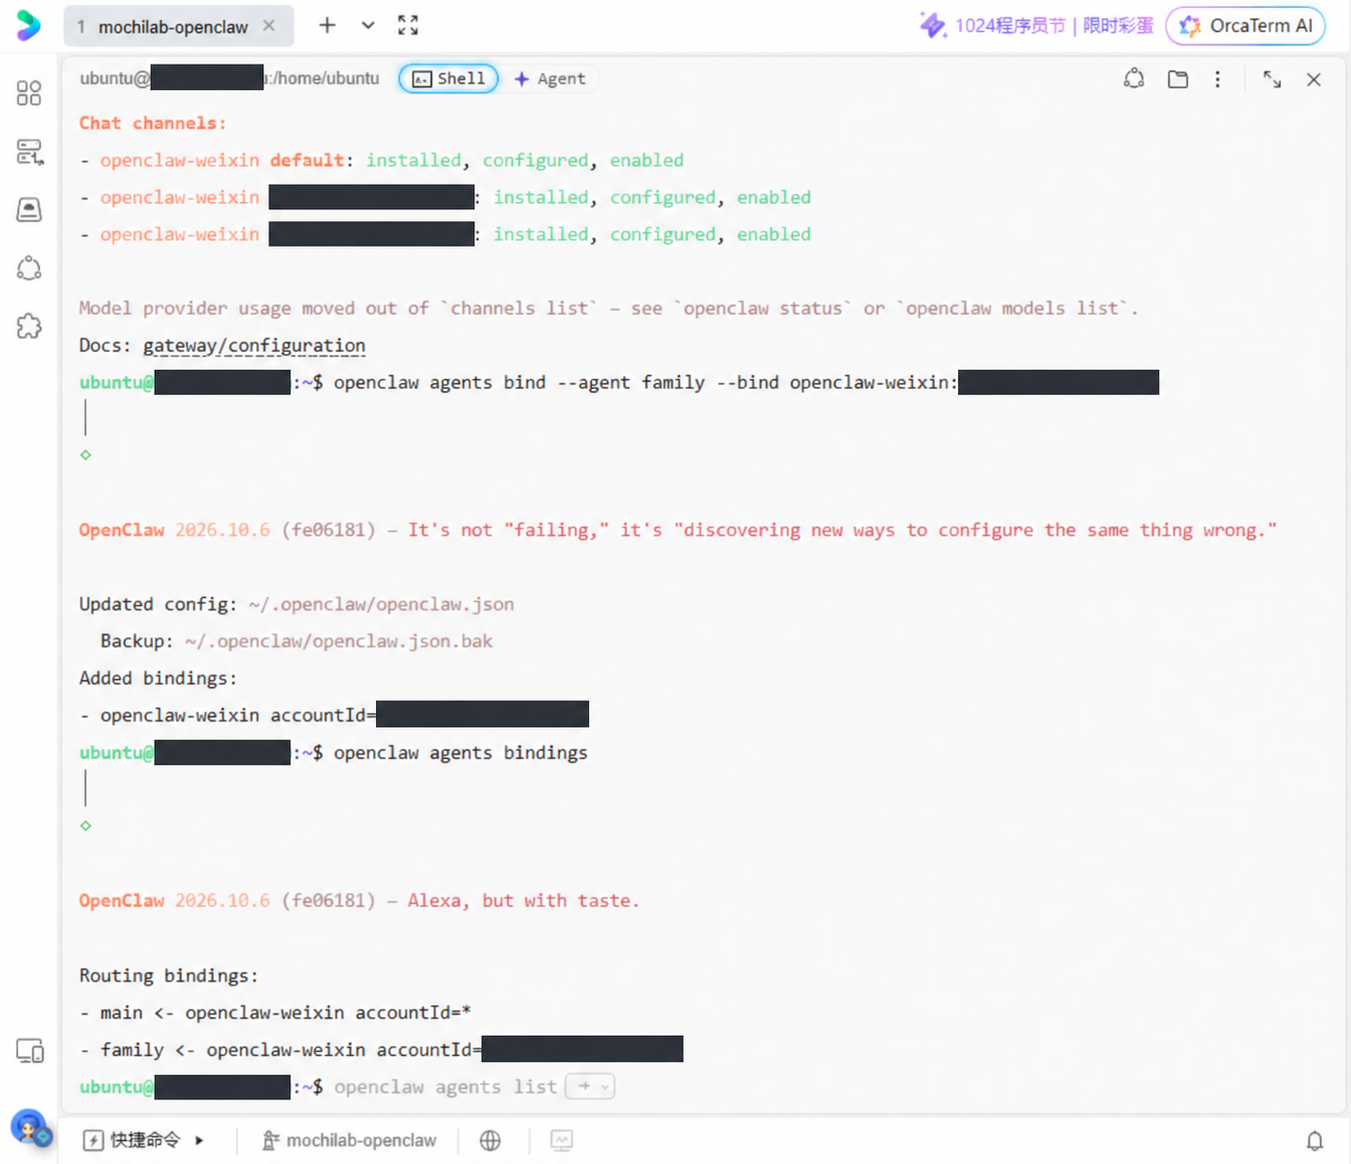Expand the terminal panel
The width and height of the screenshot is (1351, 1164).
tap(1272, 79)
